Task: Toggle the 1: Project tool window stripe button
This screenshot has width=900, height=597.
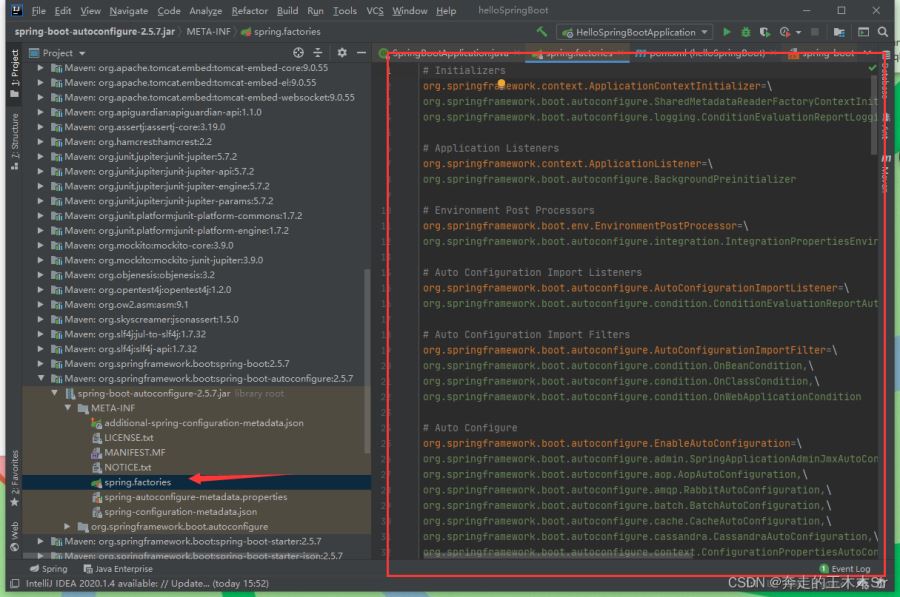Action: [14, 73]
